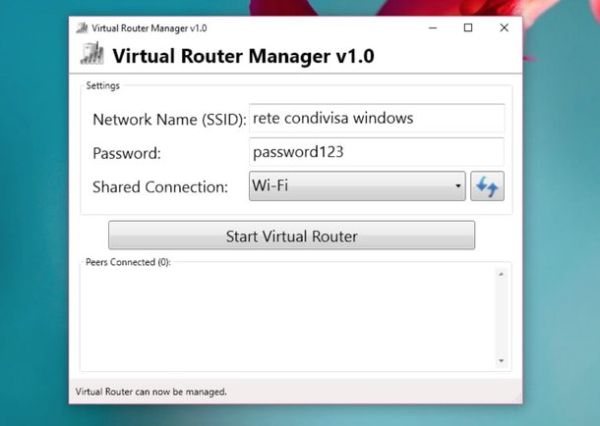
Task: Click the refresh connections arrows icon
Action: (x=487, y=186)
